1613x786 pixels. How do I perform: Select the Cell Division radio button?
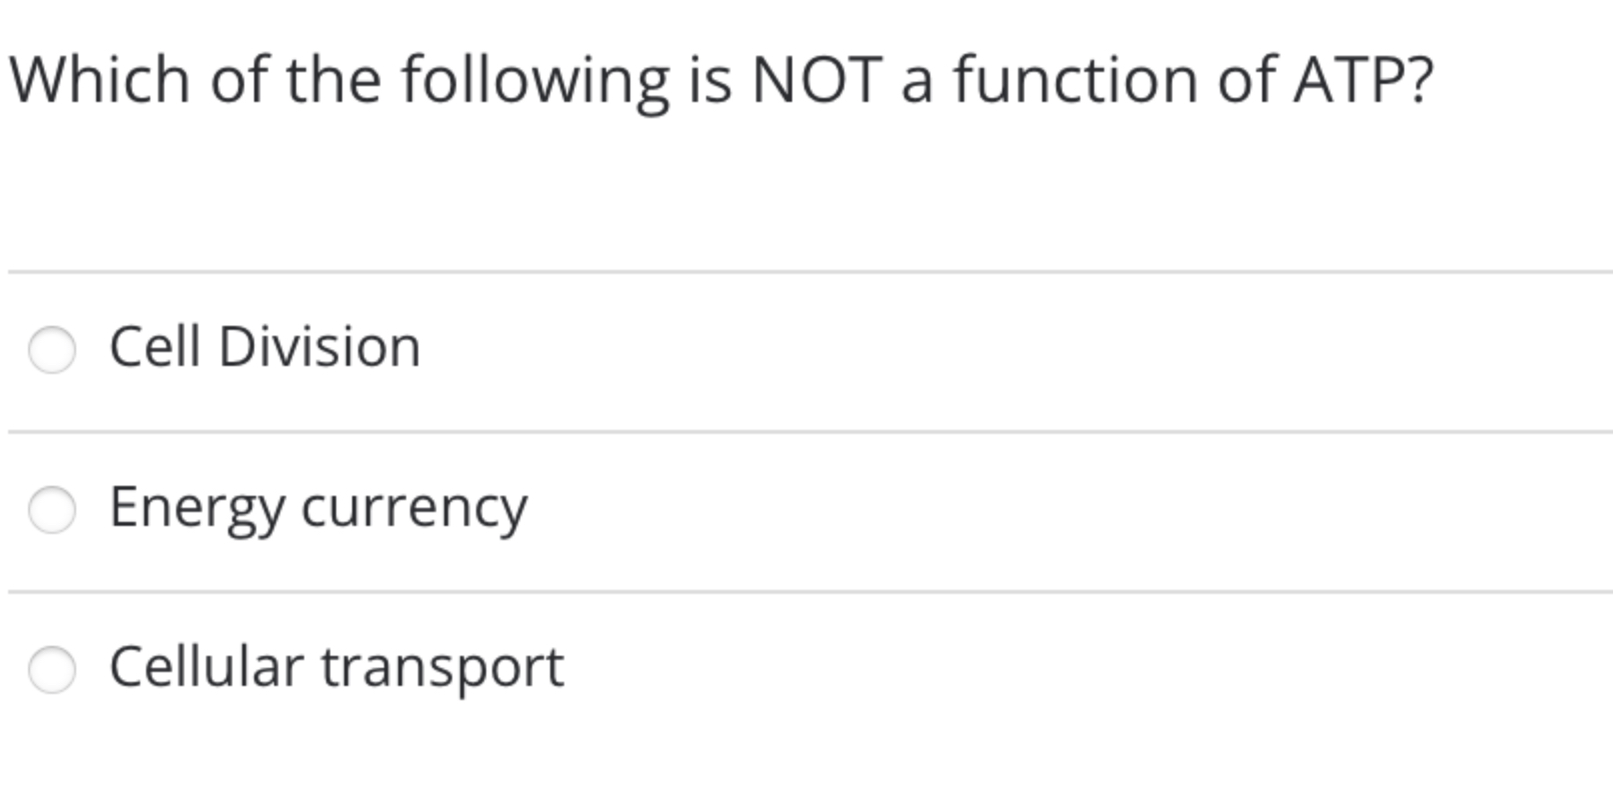(x=52, y=347)
